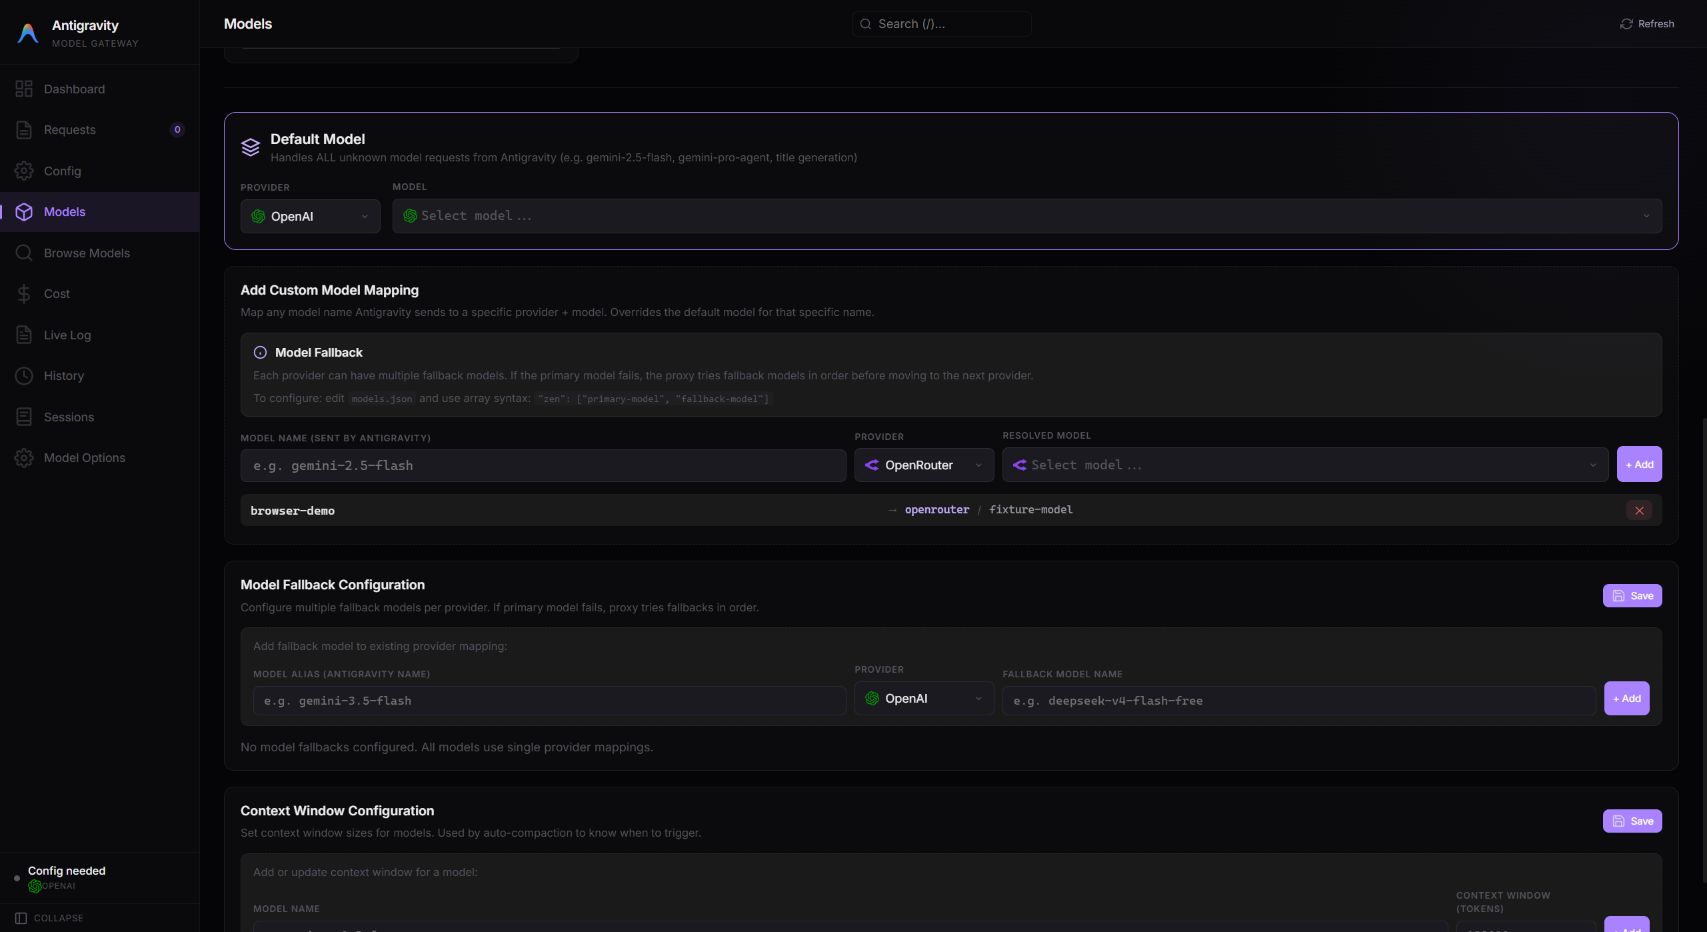This screenshot has height=932, width=1707.
Task: Open the OpenRouter provider dropdown
Action: click(x=924, y=465)
